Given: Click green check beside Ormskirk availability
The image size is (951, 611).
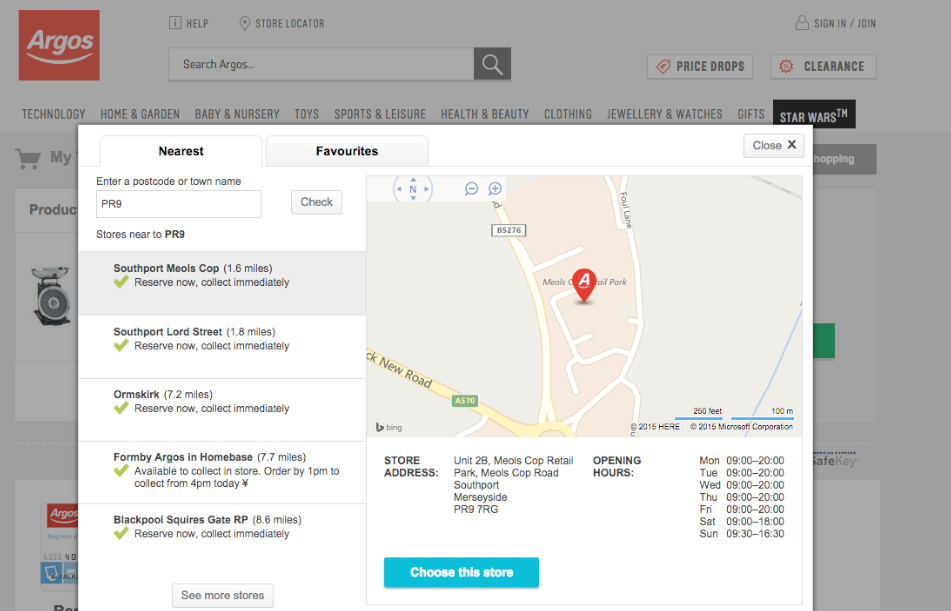Looking at the screenshot, I should 121,408.
